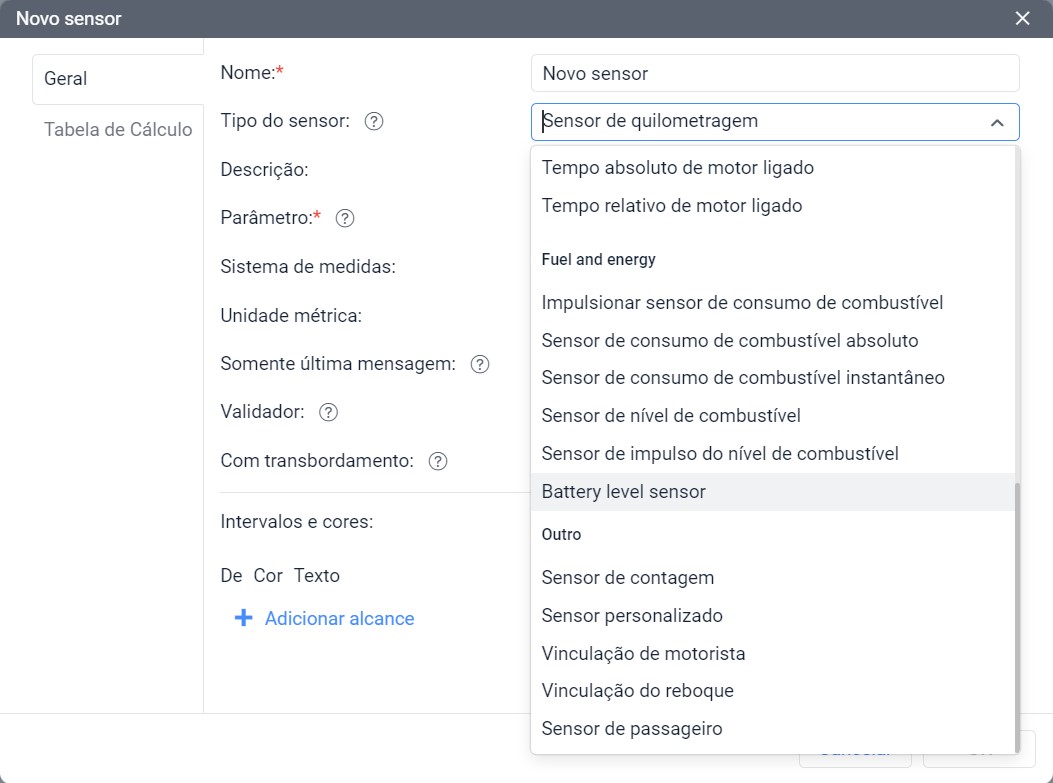This screenshot has height=783, width=1053.
Task: Select Sensor de contagem option
Action: click(627, 578)
